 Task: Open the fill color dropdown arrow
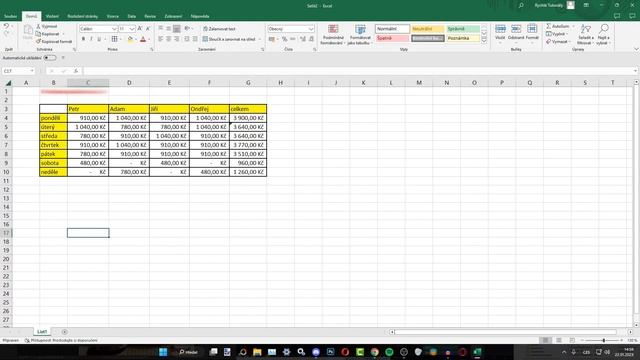pyautogui.click(x=136, y=39)
